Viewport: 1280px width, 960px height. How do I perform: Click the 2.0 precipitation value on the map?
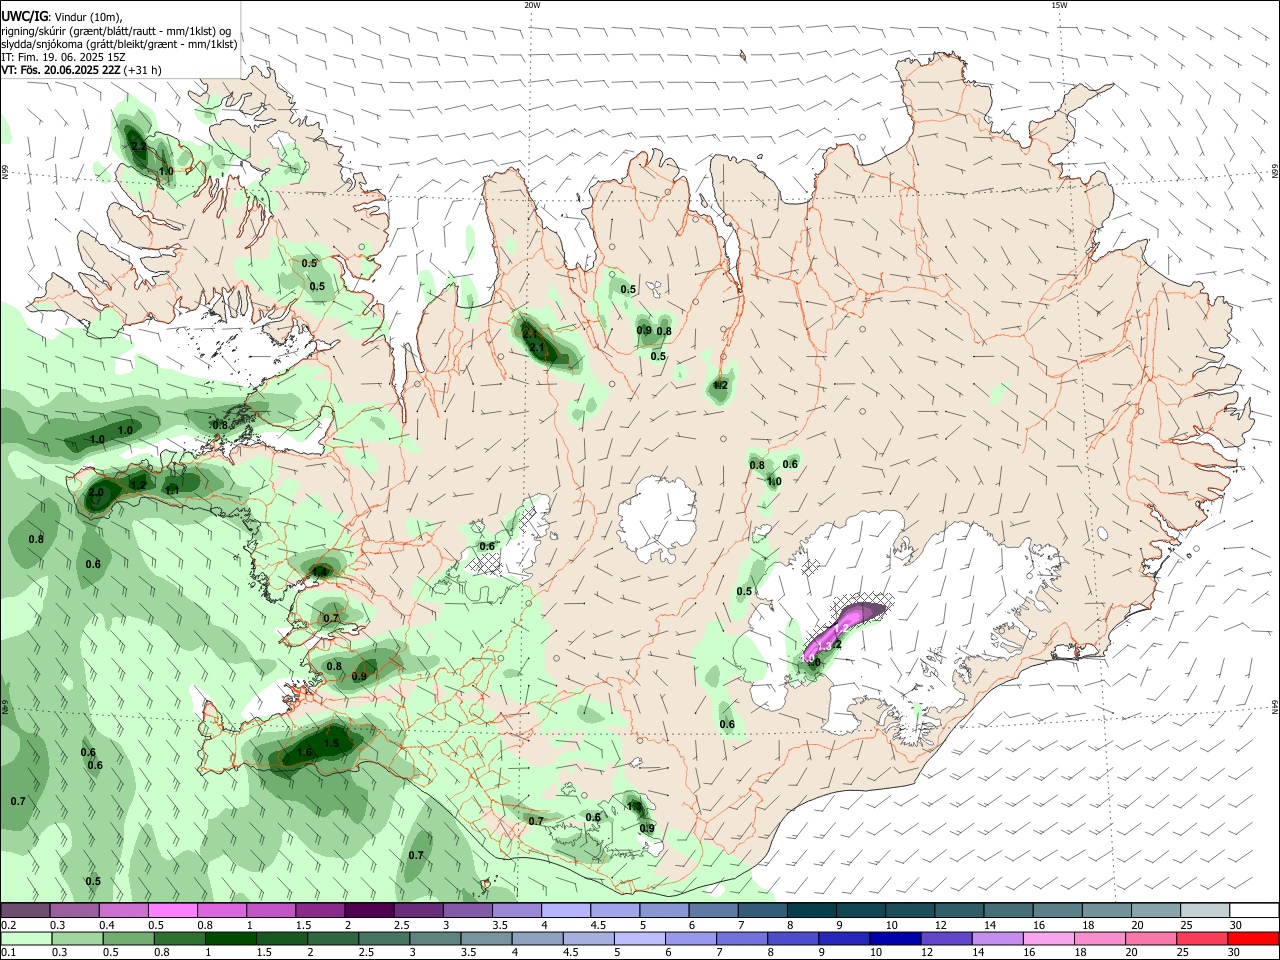(96, 493)
